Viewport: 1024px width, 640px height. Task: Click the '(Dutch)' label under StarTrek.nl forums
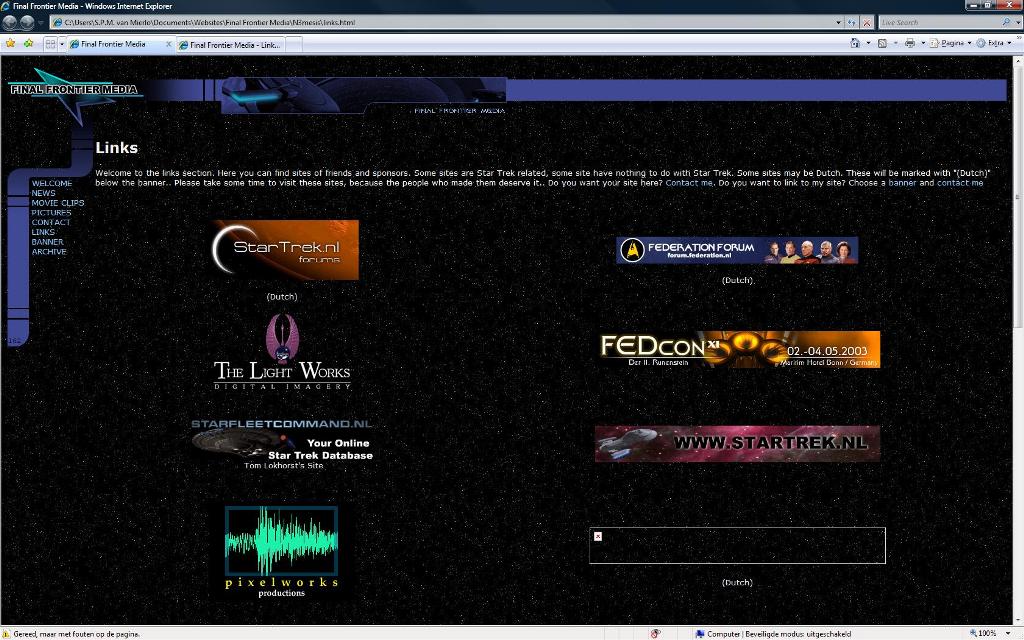pos(282,296)
